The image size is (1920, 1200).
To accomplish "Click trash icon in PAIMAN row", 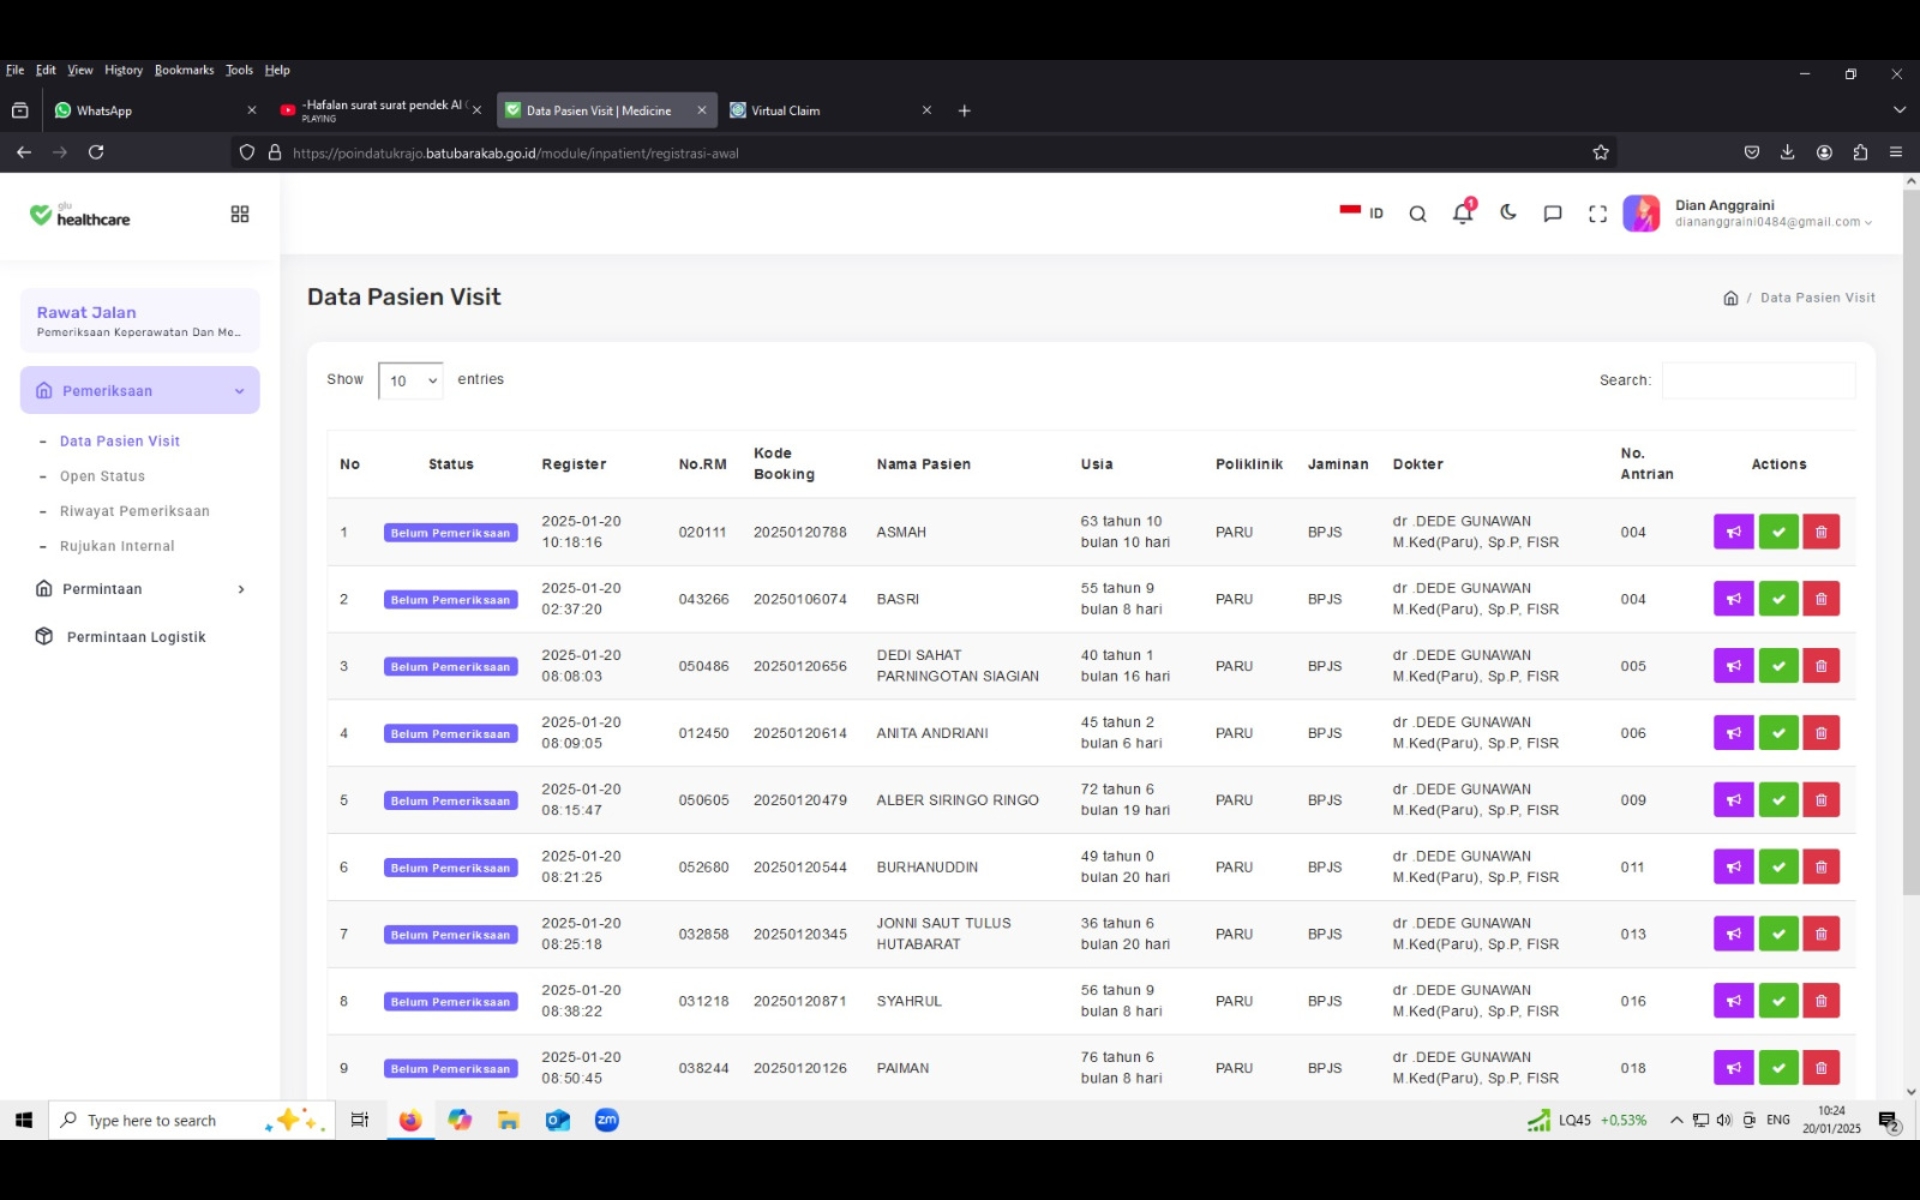I will pos(1821,1068).
